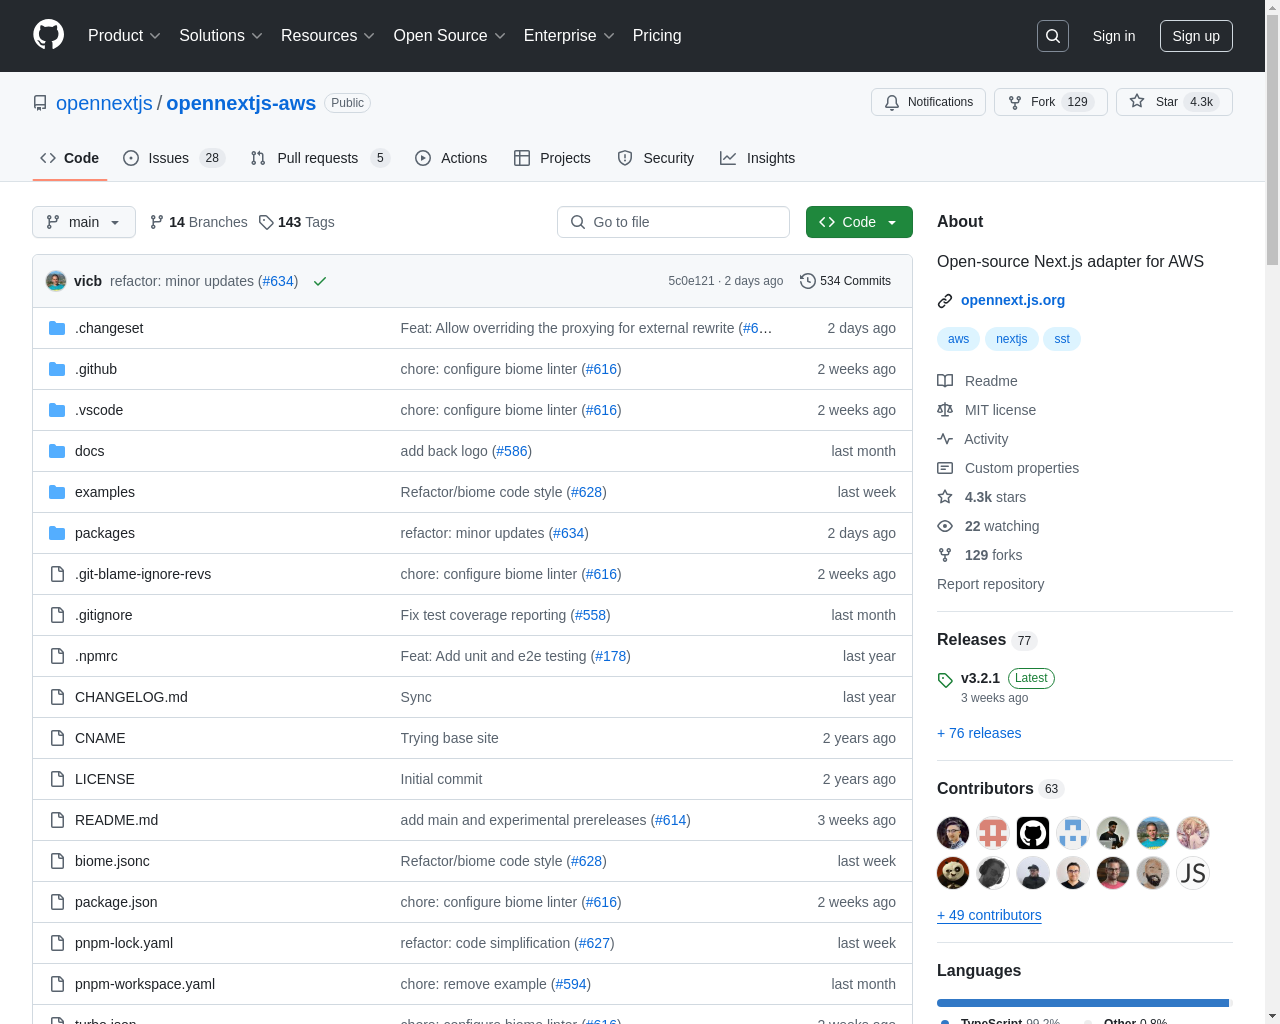Click the Activity pulse icon
1280x1024 pixels.
pos(945,439)
